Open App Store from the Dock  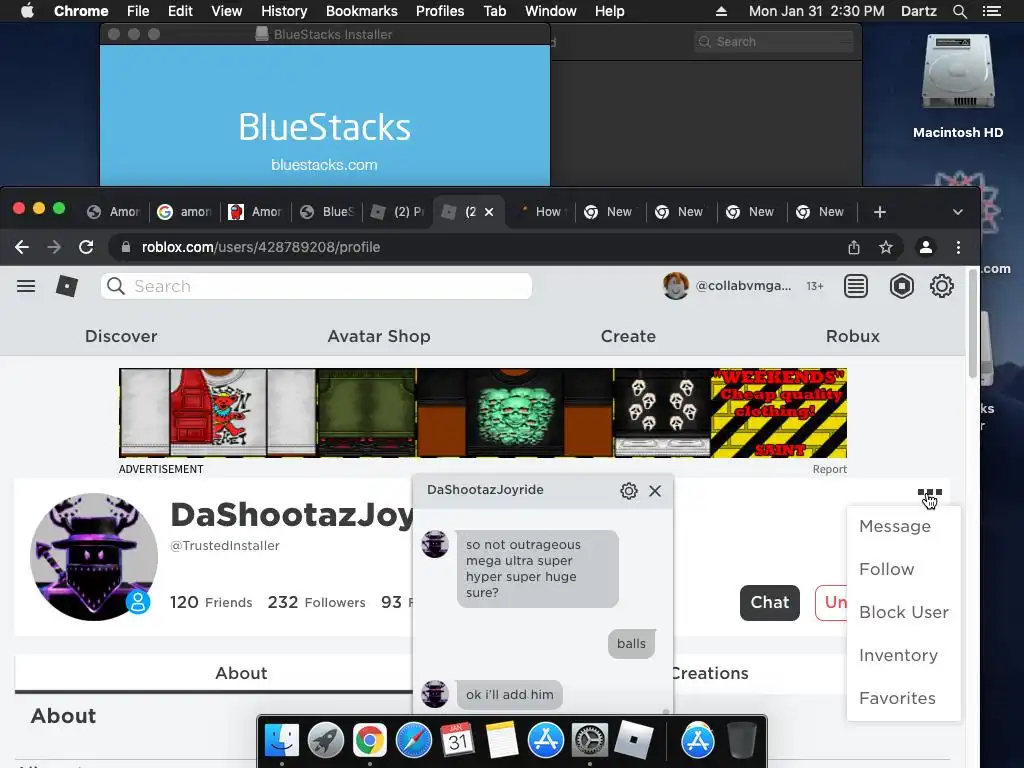tap(545, 741)
